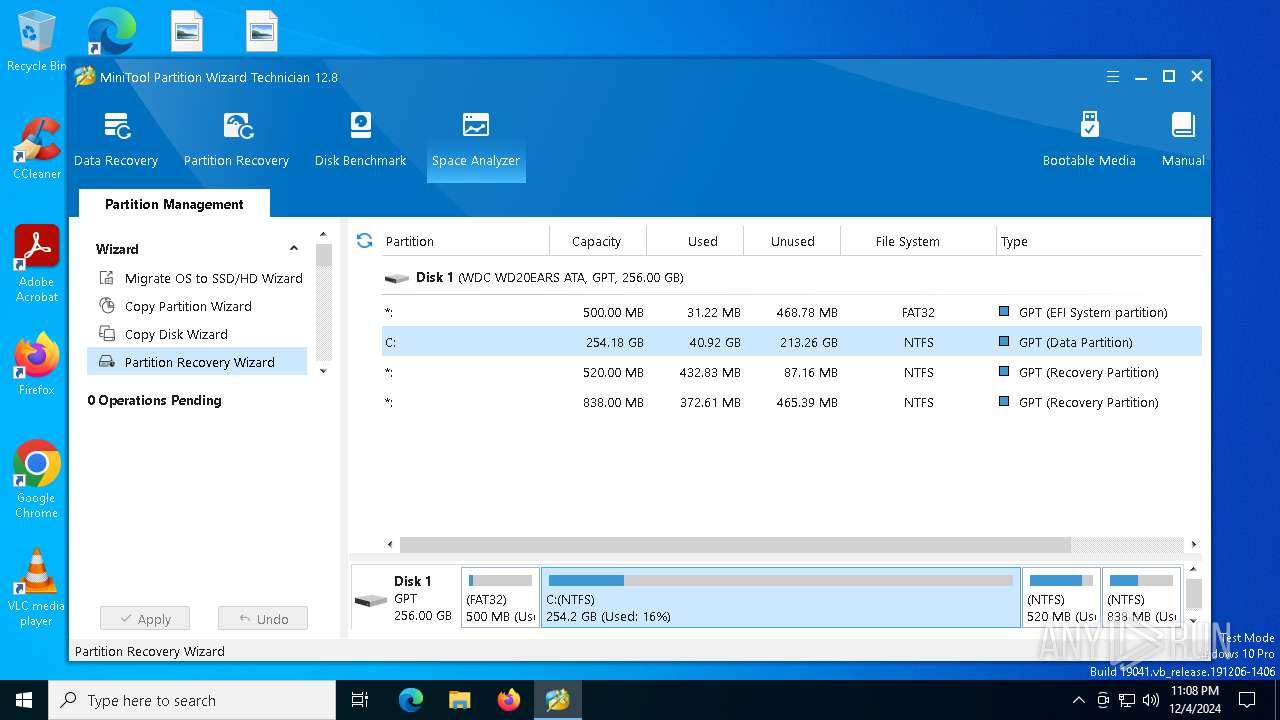1280x720 pixels.
Task: Click the taskbar search box
Action: (x=192, y=700)
